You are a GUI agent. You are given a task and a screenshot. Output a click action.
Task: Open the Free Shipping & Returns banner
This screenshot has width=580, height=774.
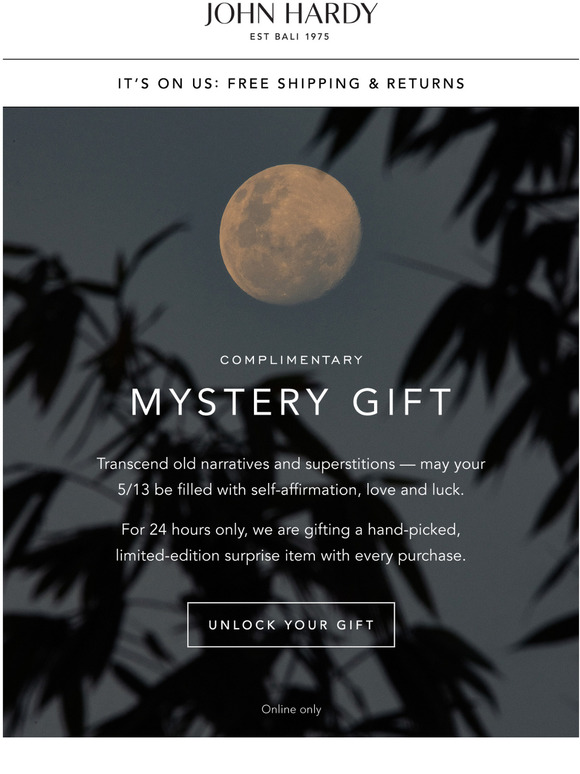[x=291, y=83]
